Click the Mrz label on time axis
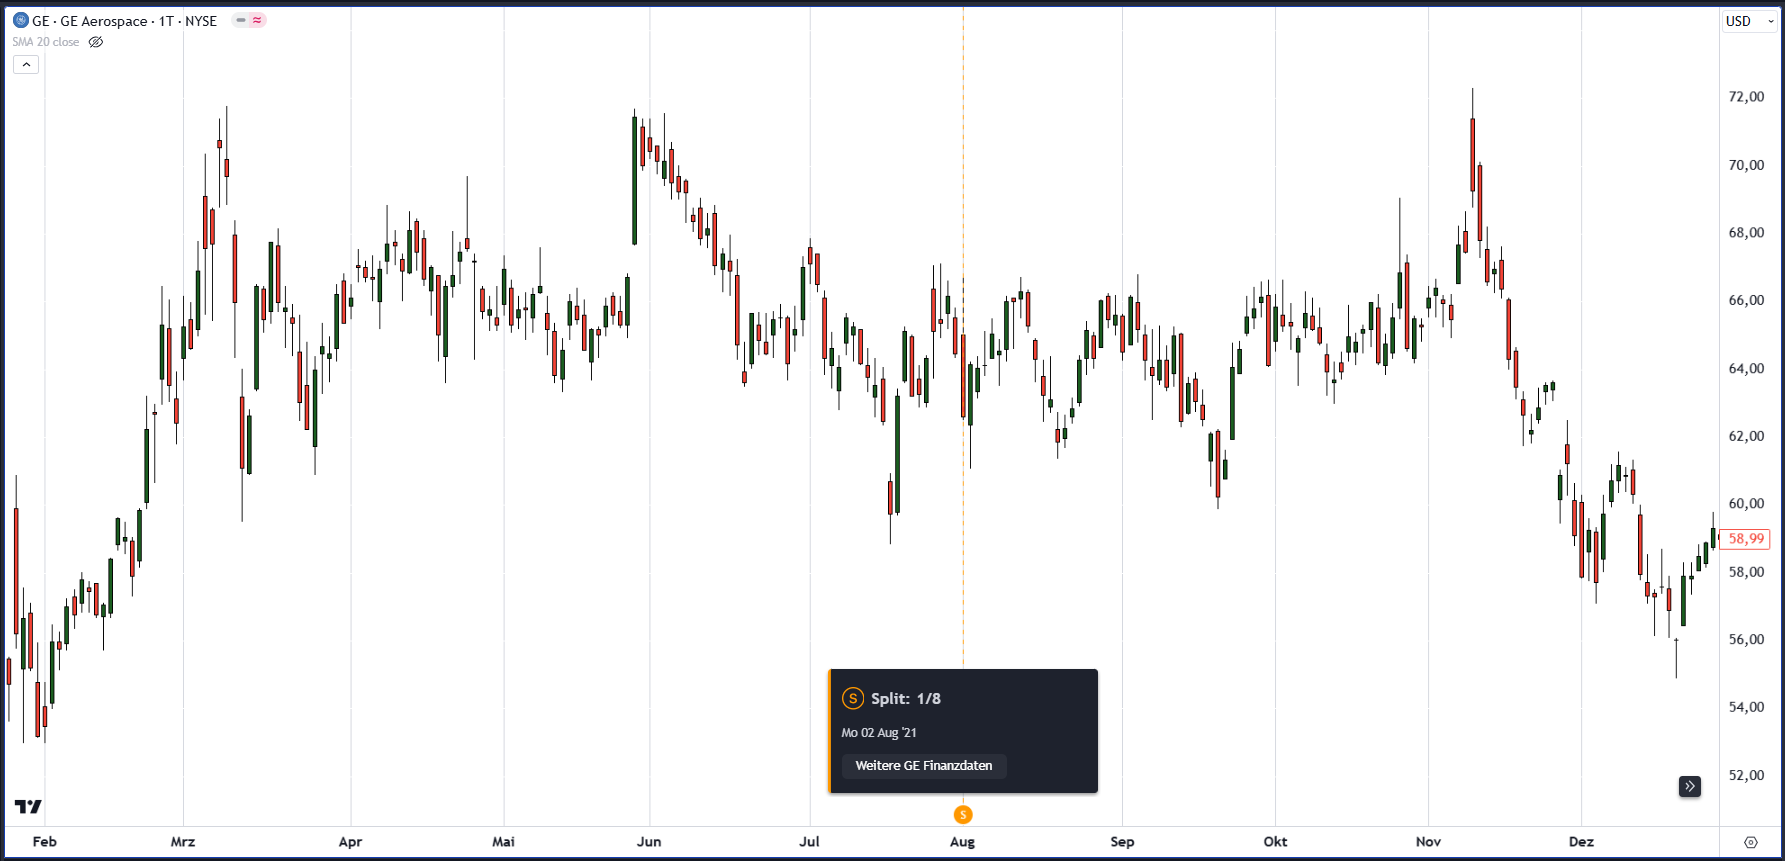 183,842
